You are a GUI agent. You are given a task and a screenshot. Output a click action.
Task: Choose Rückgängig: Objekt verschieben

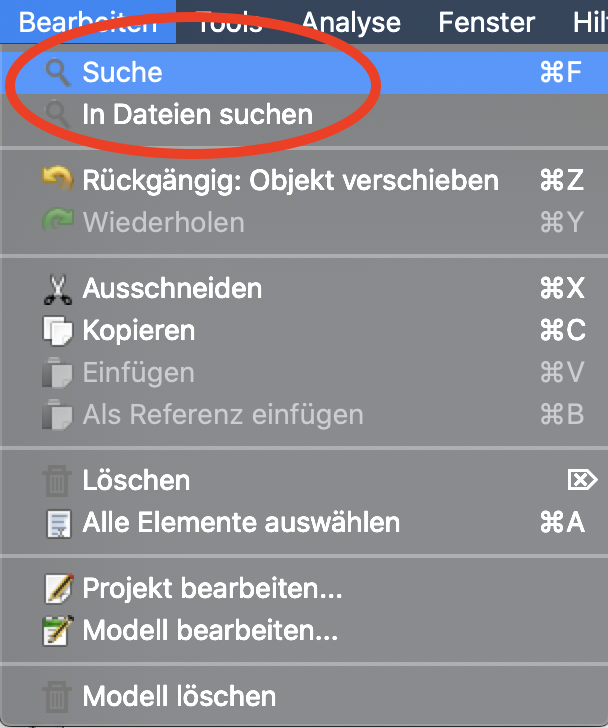click(304, 180)
